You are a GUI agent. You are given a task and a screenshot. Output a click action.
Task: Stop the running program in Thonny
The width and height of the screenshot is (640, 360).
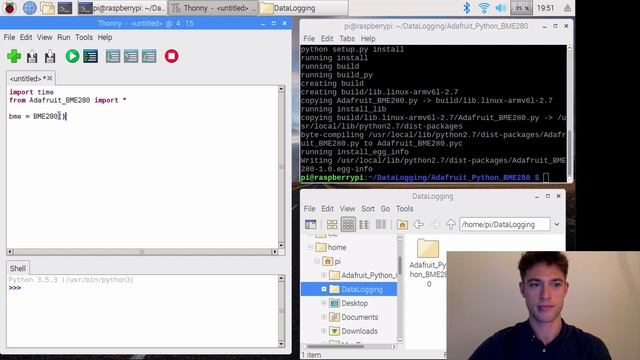(x=171, y=56)
